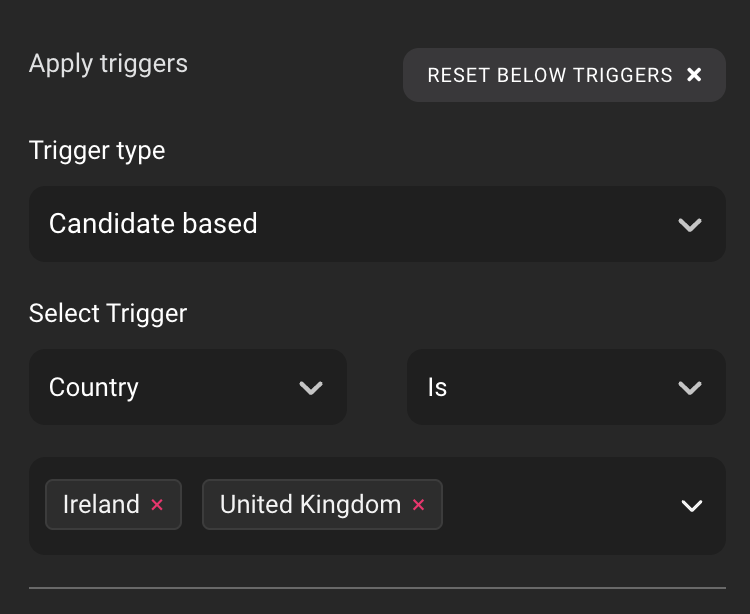Click the empty gap between Country and Is
The height and width of the screenshot is (614, 750).
(x=377, y=387)
